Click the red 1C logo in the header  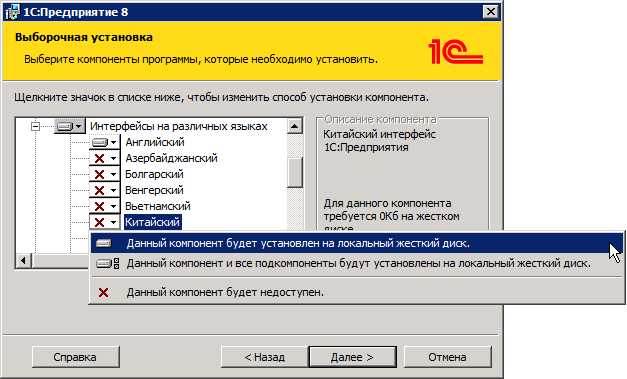pos(455,51)
